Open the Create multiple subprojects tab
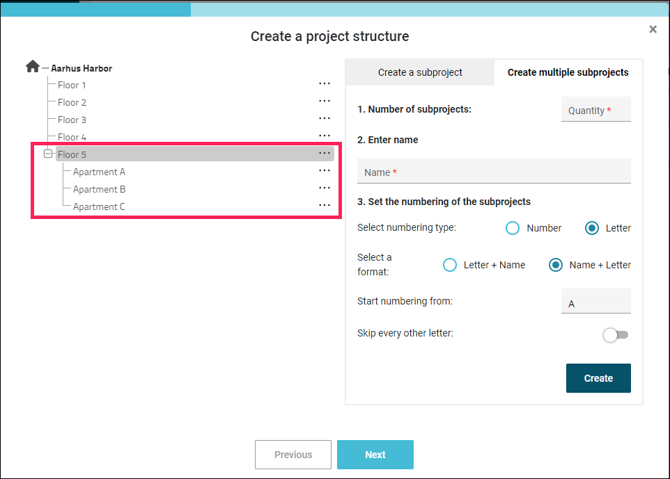 [567, 73]
